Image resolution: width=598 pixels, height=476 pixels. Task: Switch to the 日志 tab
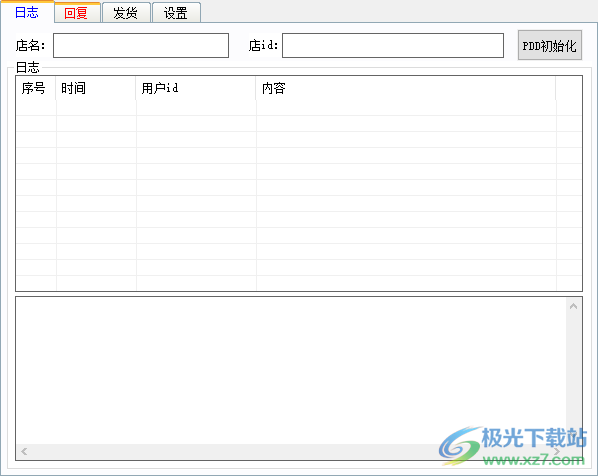[27, 12]
